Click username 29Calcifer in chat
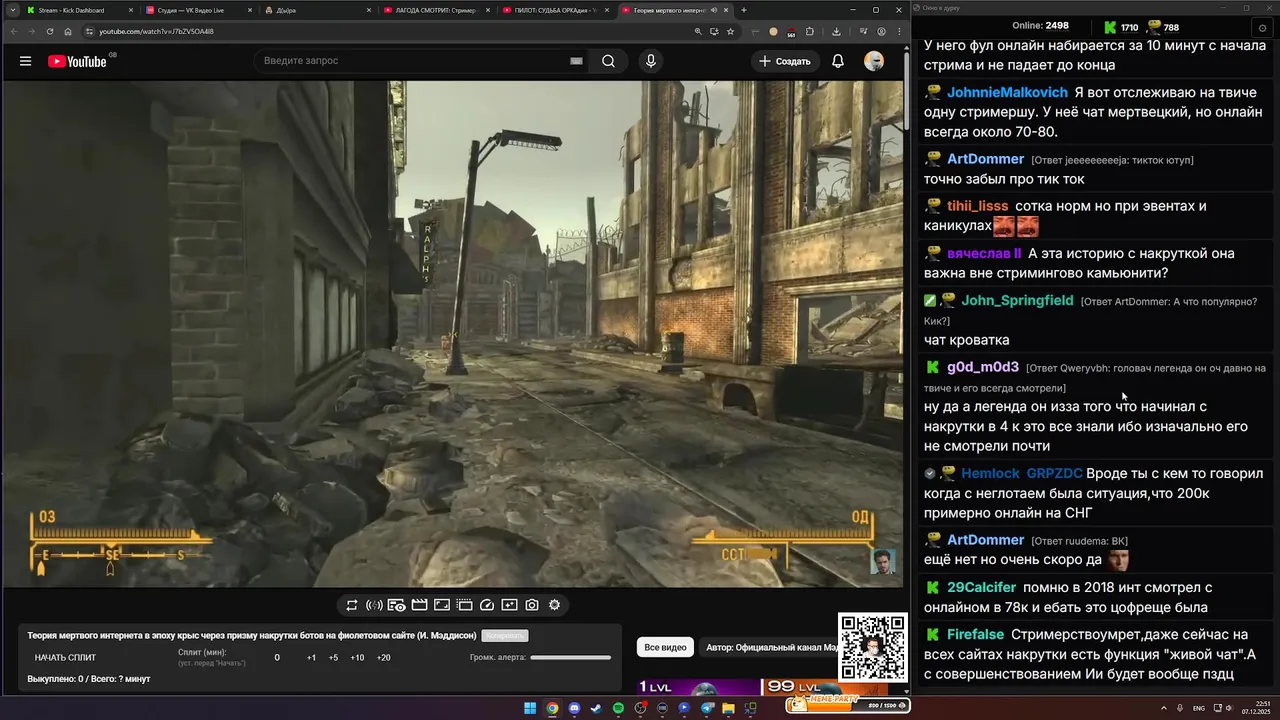This screenshot has height=720, width=1280. [x=982, y=587]
